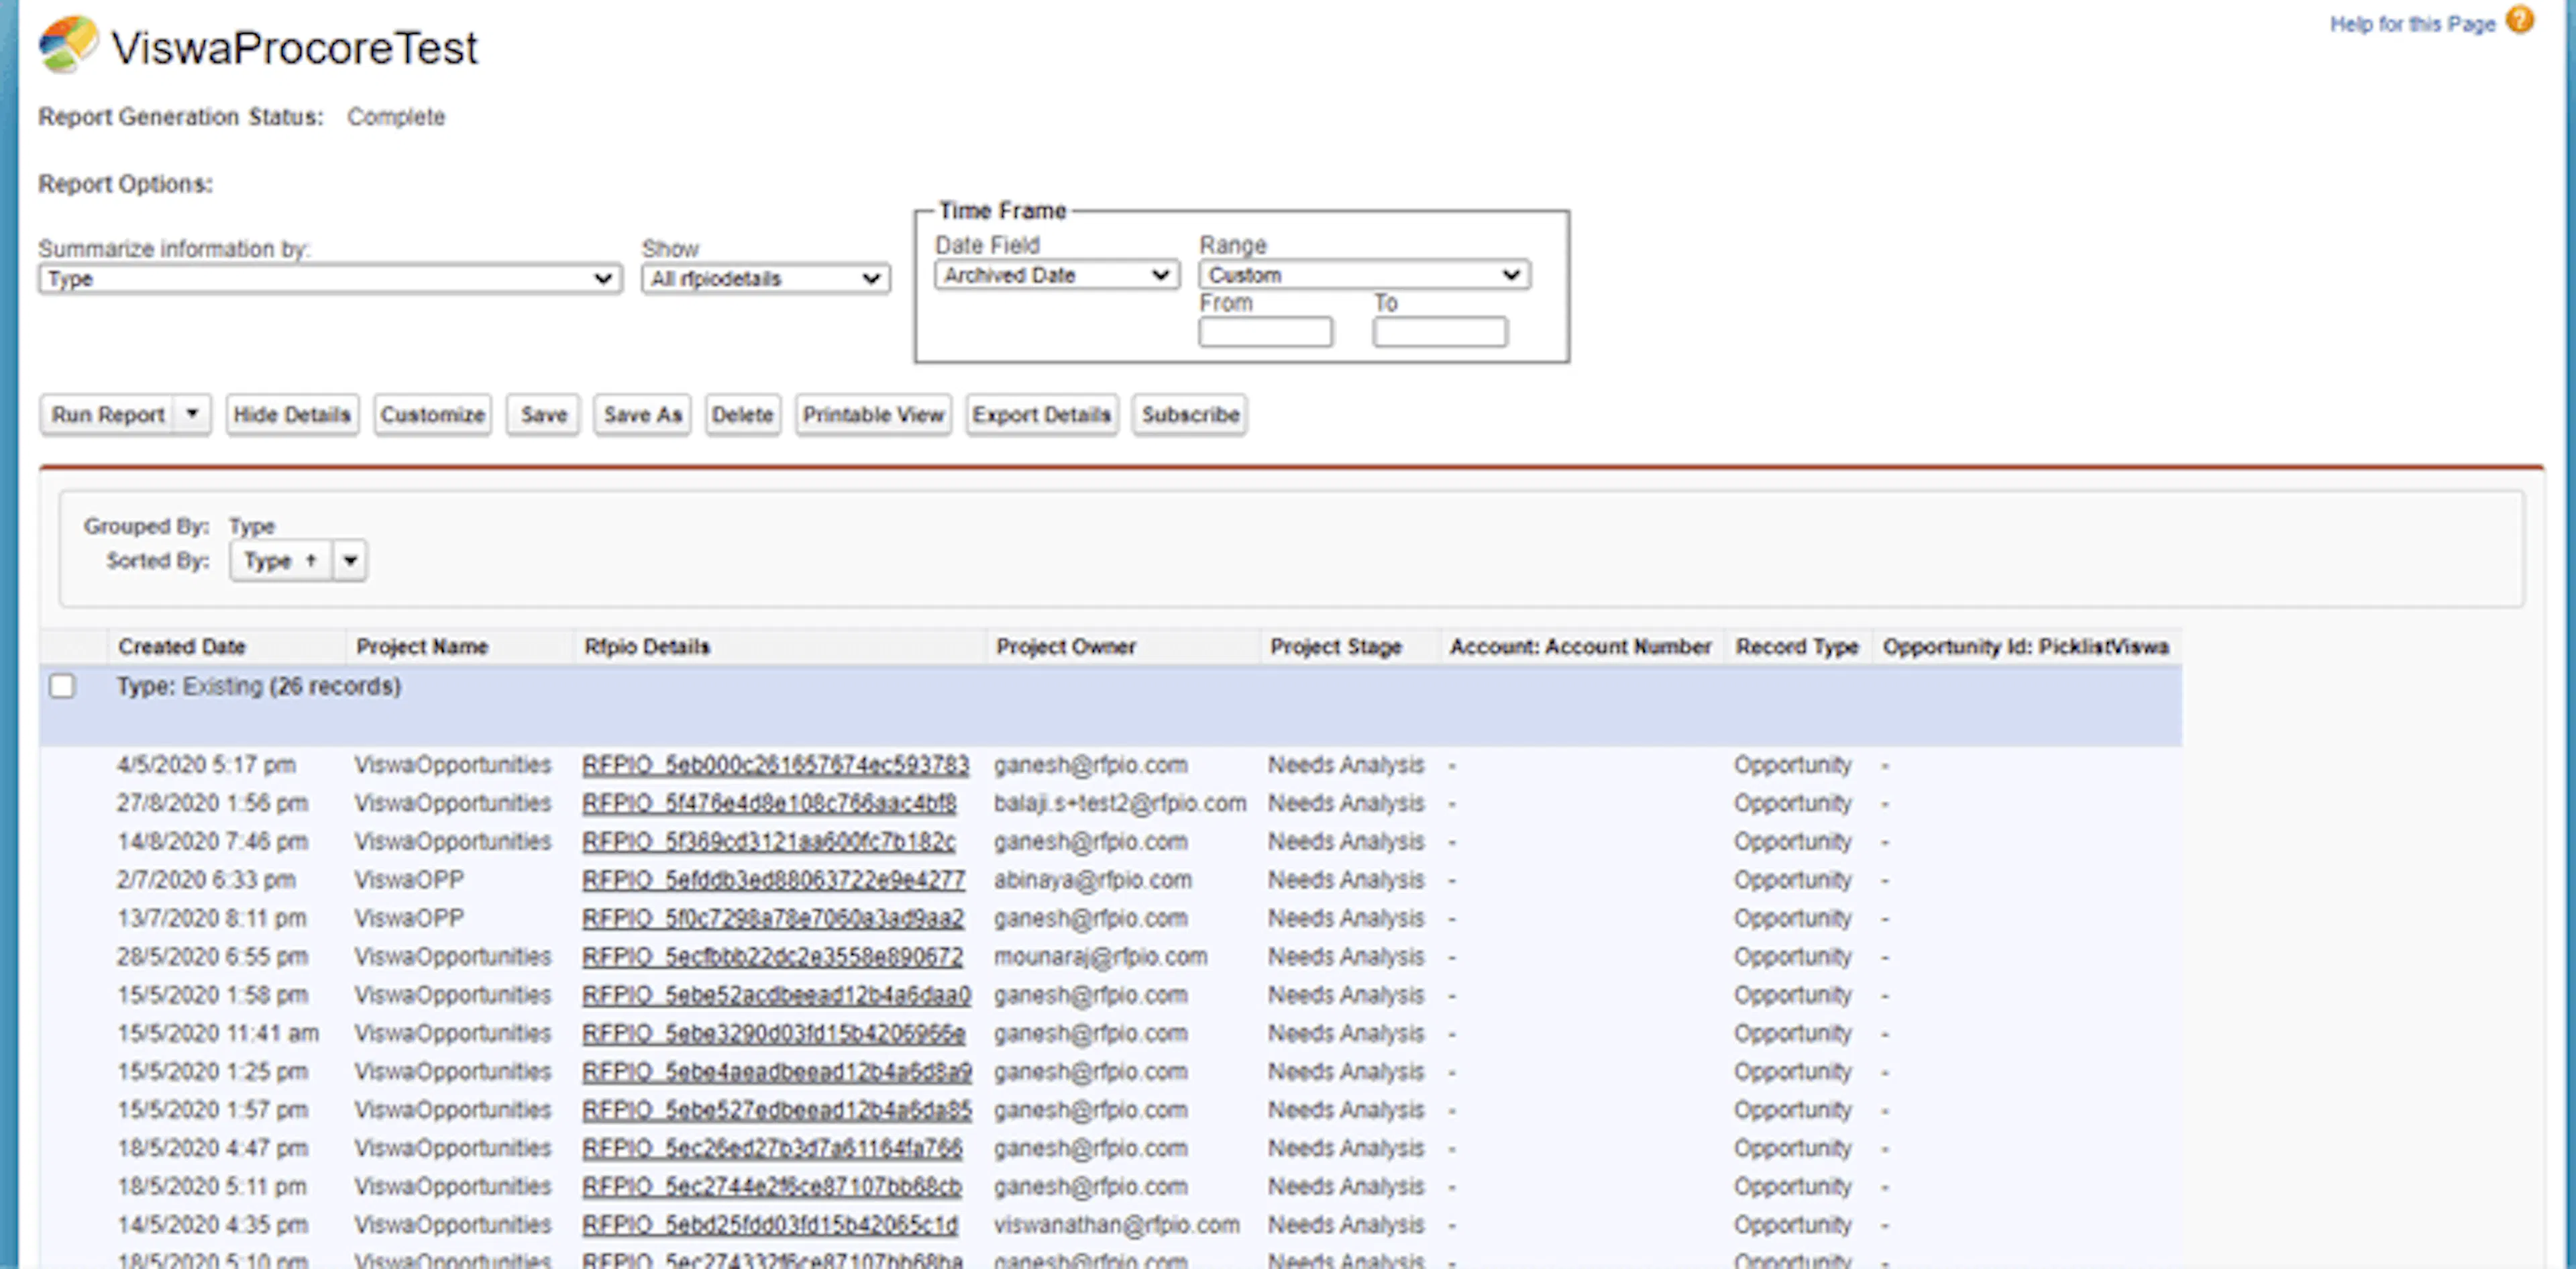Click the Subscribe button
This screenshot has height=1269, width=2576.
(x=1189, y=415)
